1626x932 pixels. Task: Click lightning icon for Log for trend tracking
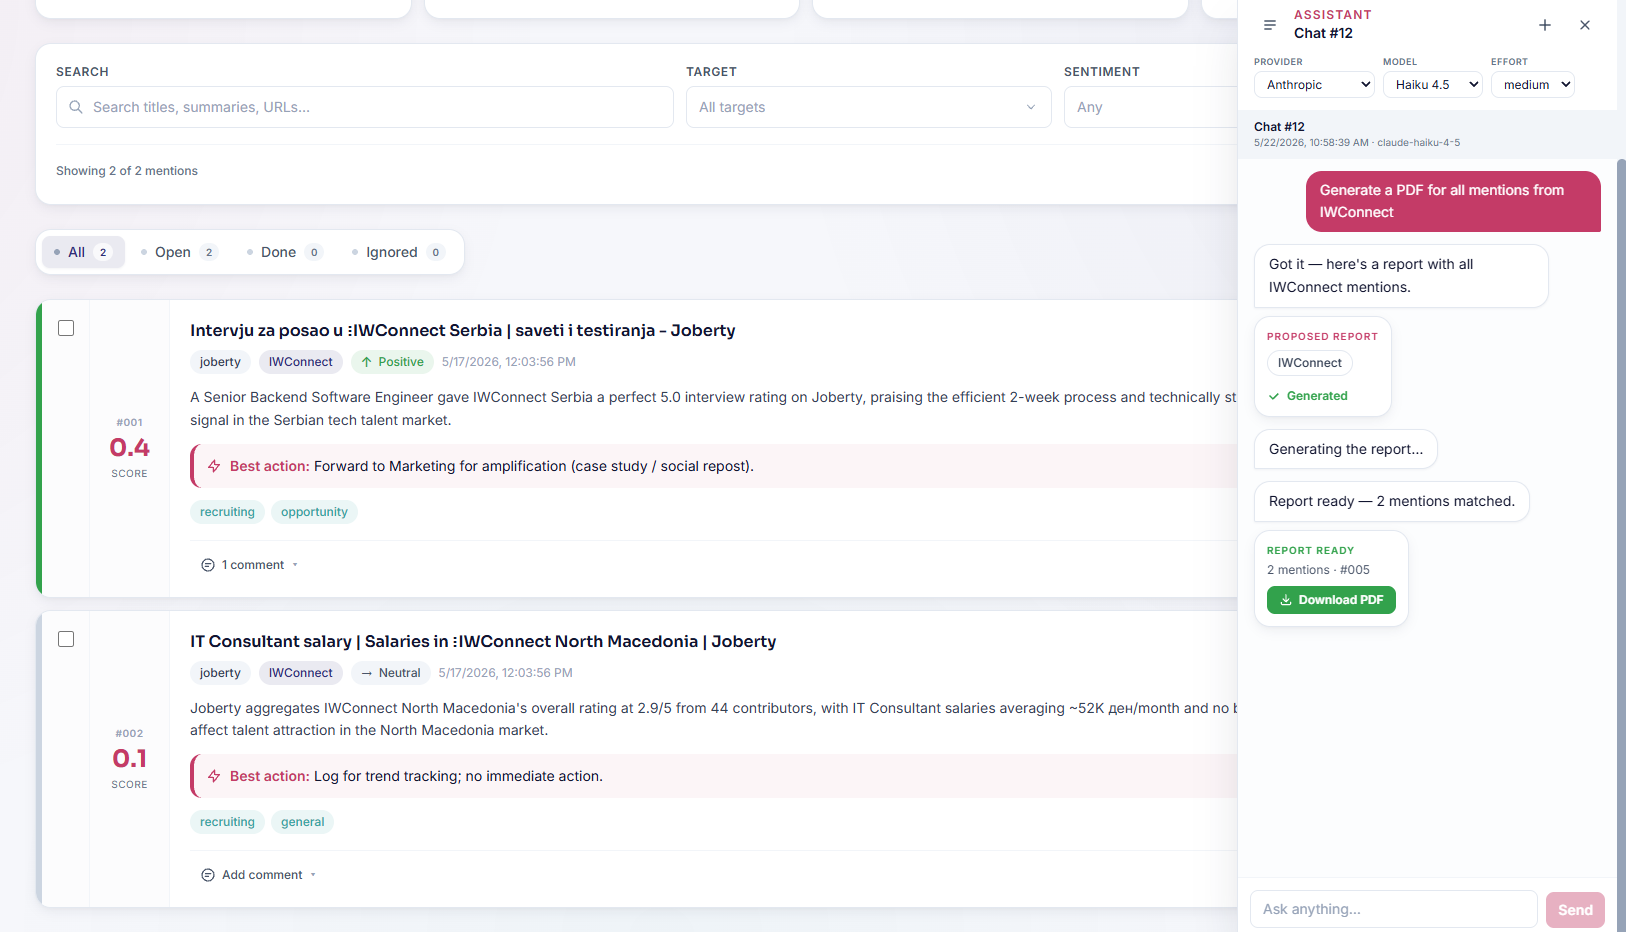tap(214, 776)
